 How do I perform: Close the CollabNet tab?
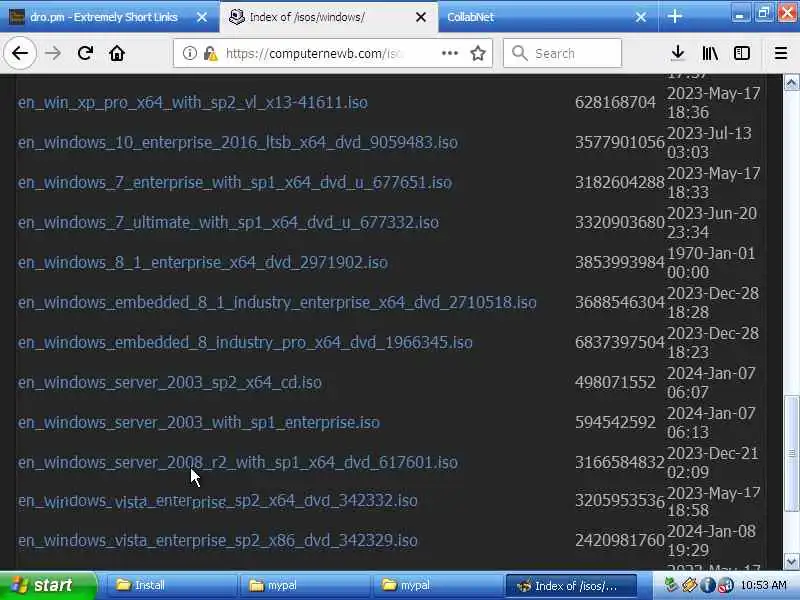(x=641, y=17)
